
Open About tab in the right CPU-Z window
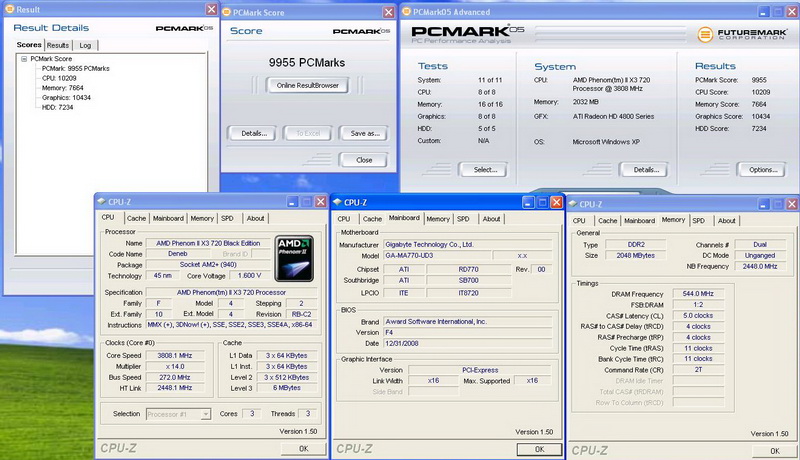coord(727,221)
